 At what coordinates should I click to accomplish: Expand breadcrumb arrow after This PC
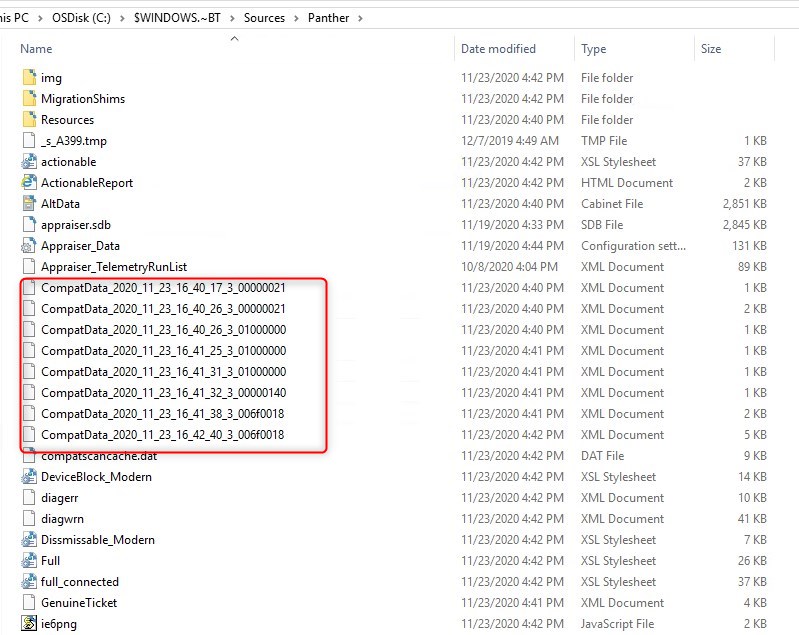pos(40,18)
